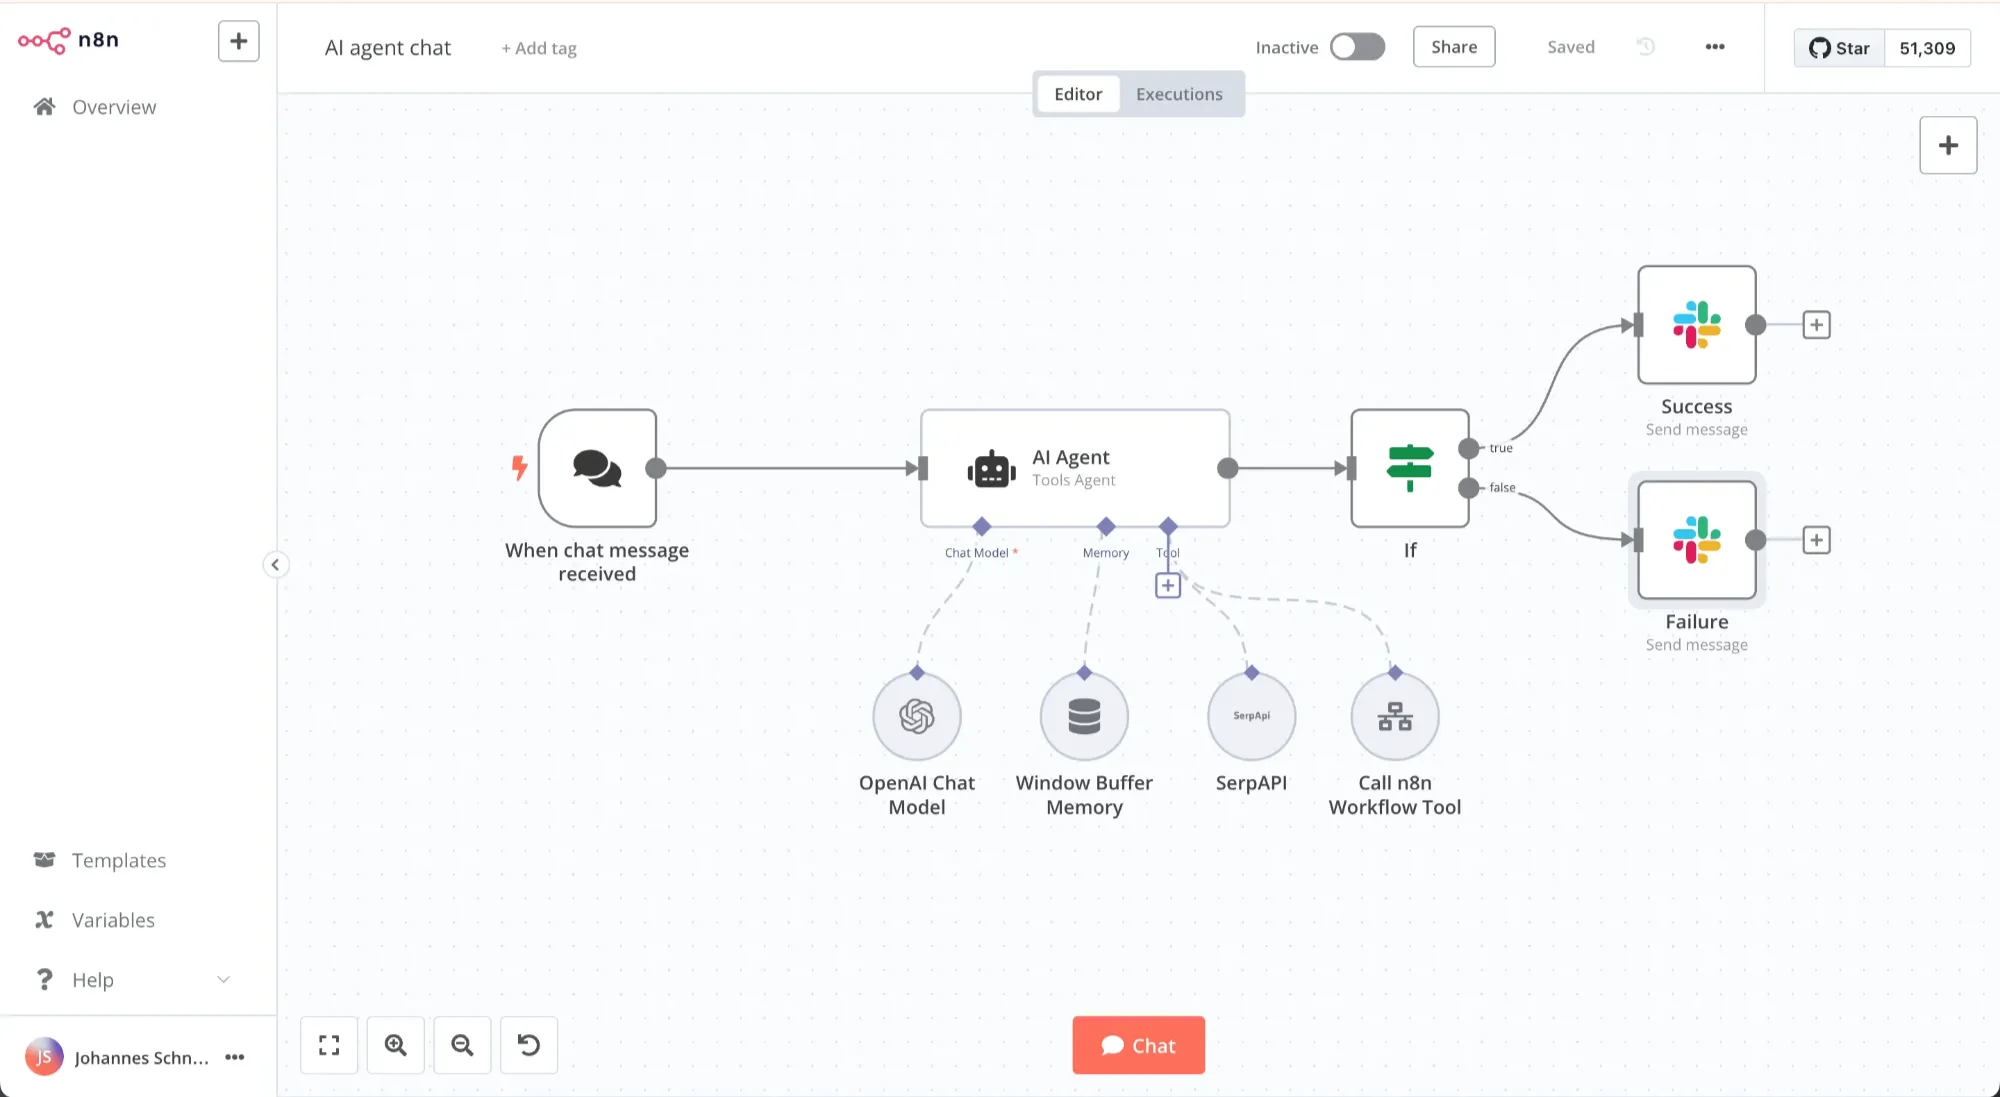Switch to the Executions tab

click(x=1179, y=94)
